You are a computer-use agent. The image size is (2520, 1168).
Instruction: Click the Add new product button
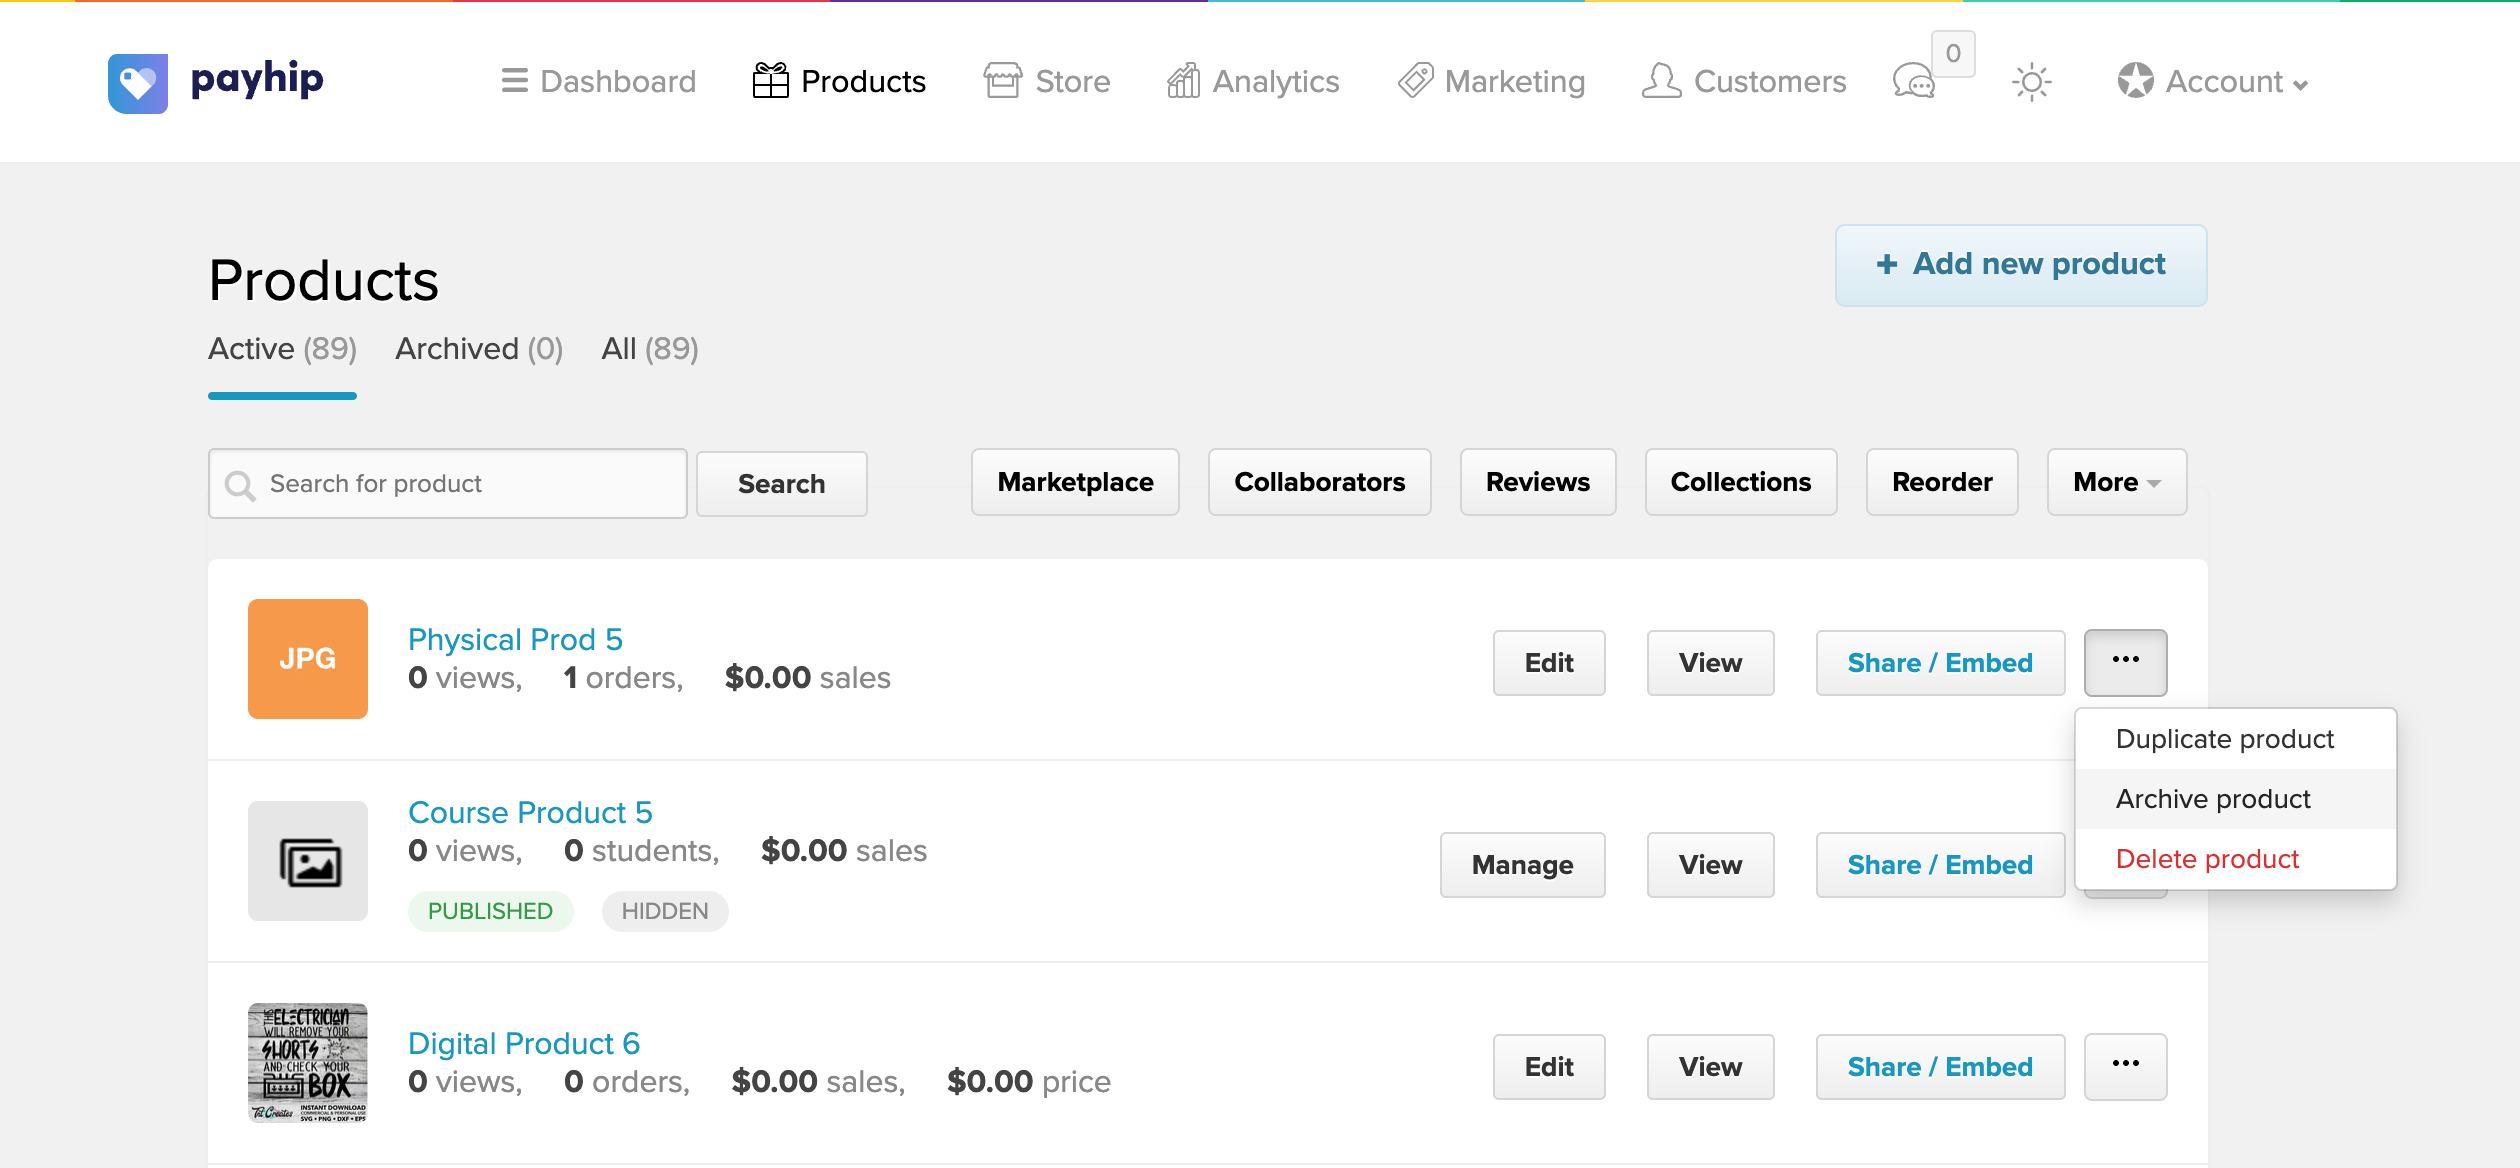click(x=2020, y=265)
